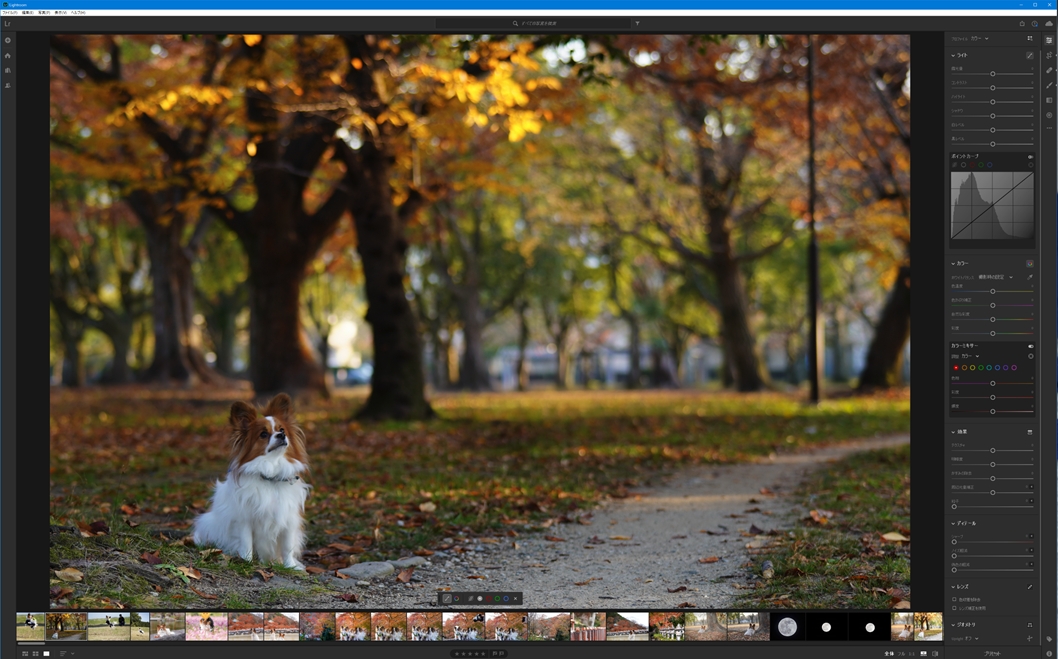
Task: Collapse the ライト (Light) section
Action: 953,55
